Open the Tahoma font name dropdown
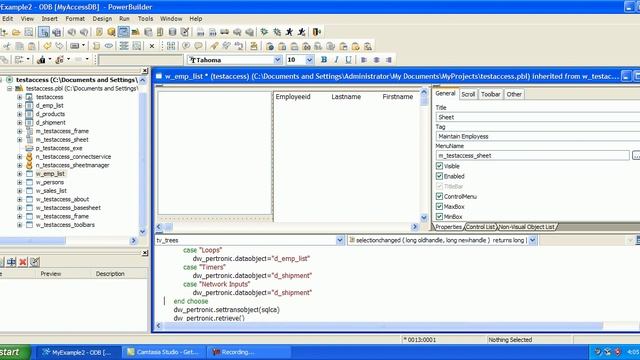The width and height of the screenshot is (640, 360). 278,60
